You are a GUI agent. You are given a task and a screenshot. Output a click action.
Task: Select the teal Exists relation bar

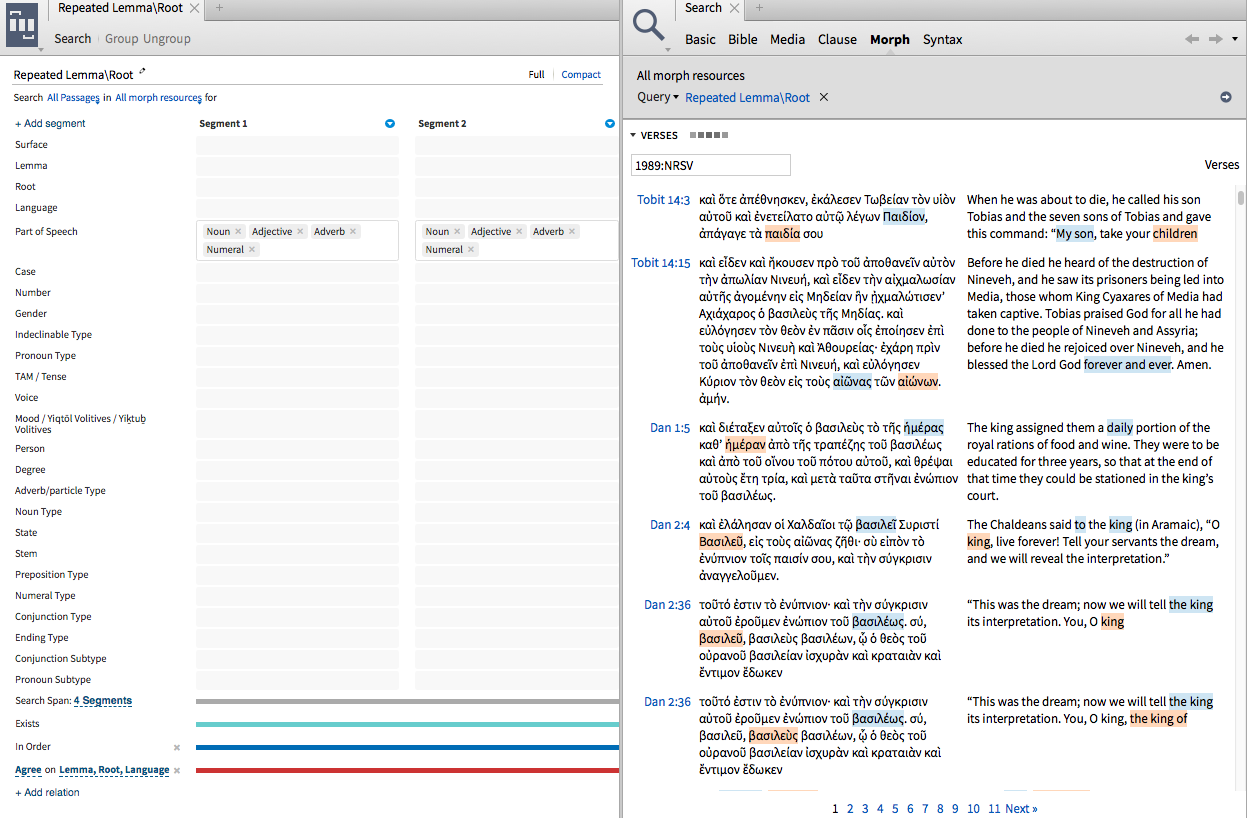tap(407, 724)
